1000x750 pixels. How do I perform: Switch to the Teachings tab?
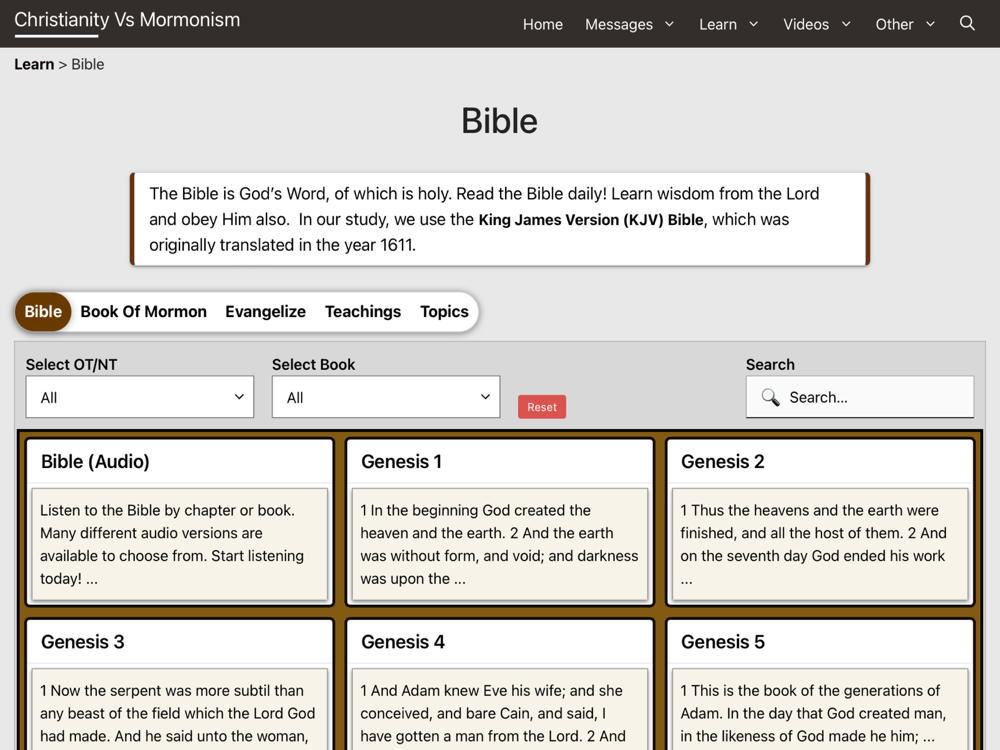click(x=363, y=311)
